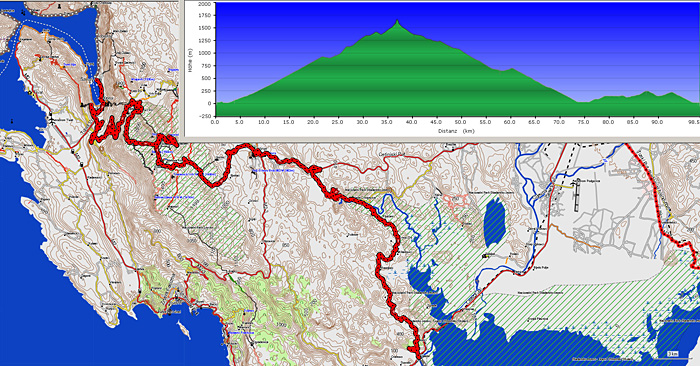Click the 0.0 start-of-distance axis label

(215, 122)
